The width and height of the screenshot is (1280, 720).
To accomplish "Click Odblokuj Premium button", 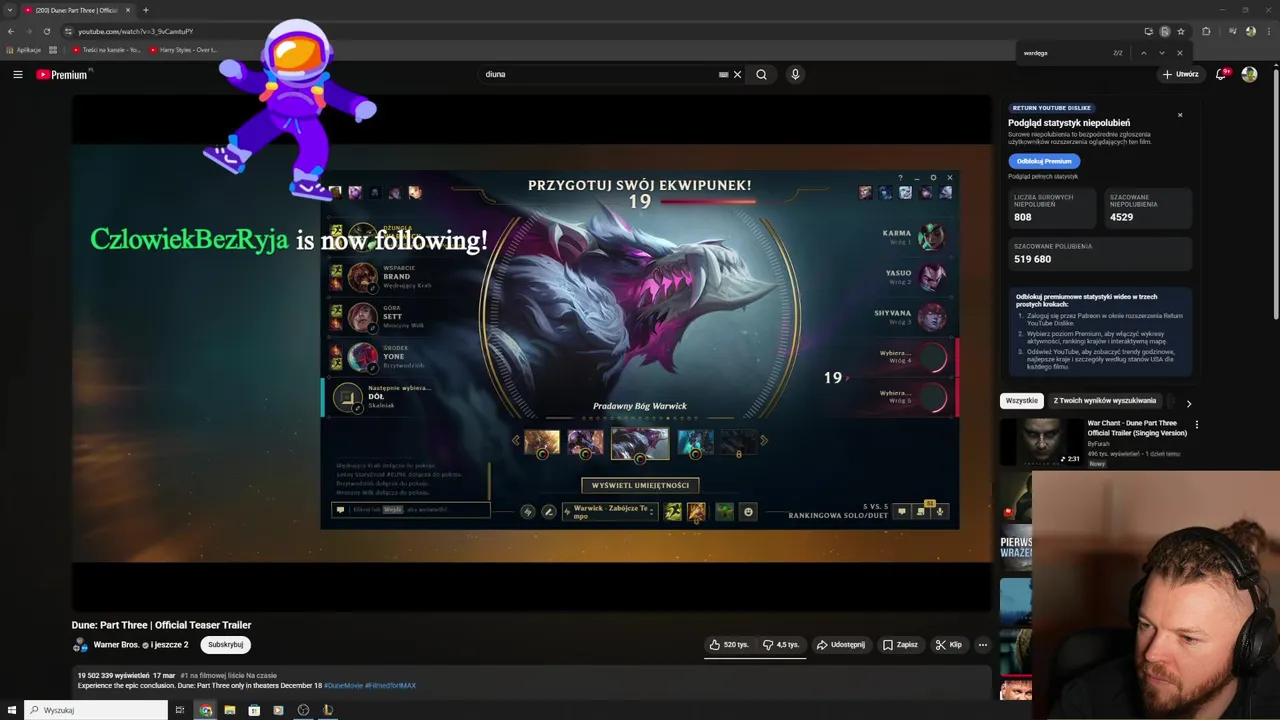I will (x=1044, y=161).
